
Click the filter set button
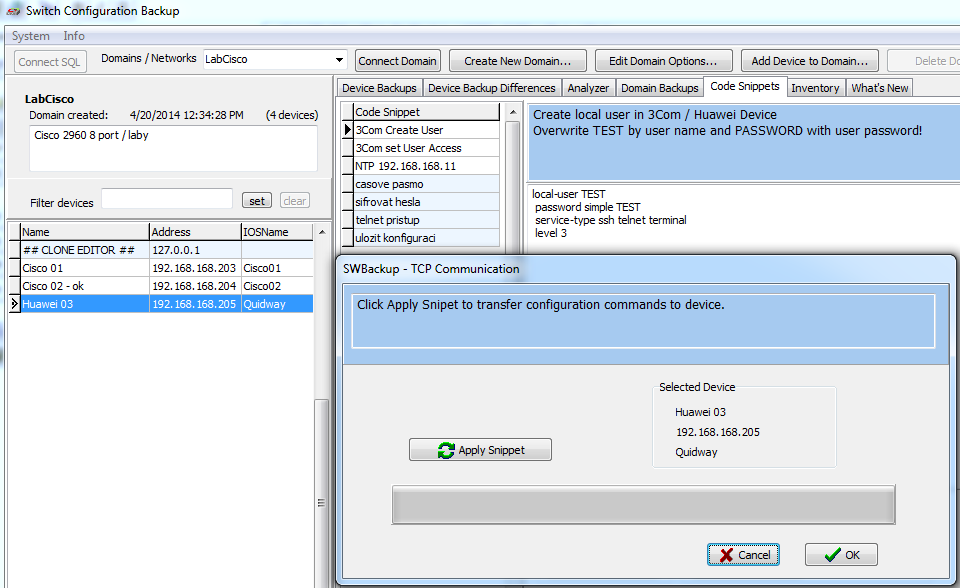click(257, 200)
